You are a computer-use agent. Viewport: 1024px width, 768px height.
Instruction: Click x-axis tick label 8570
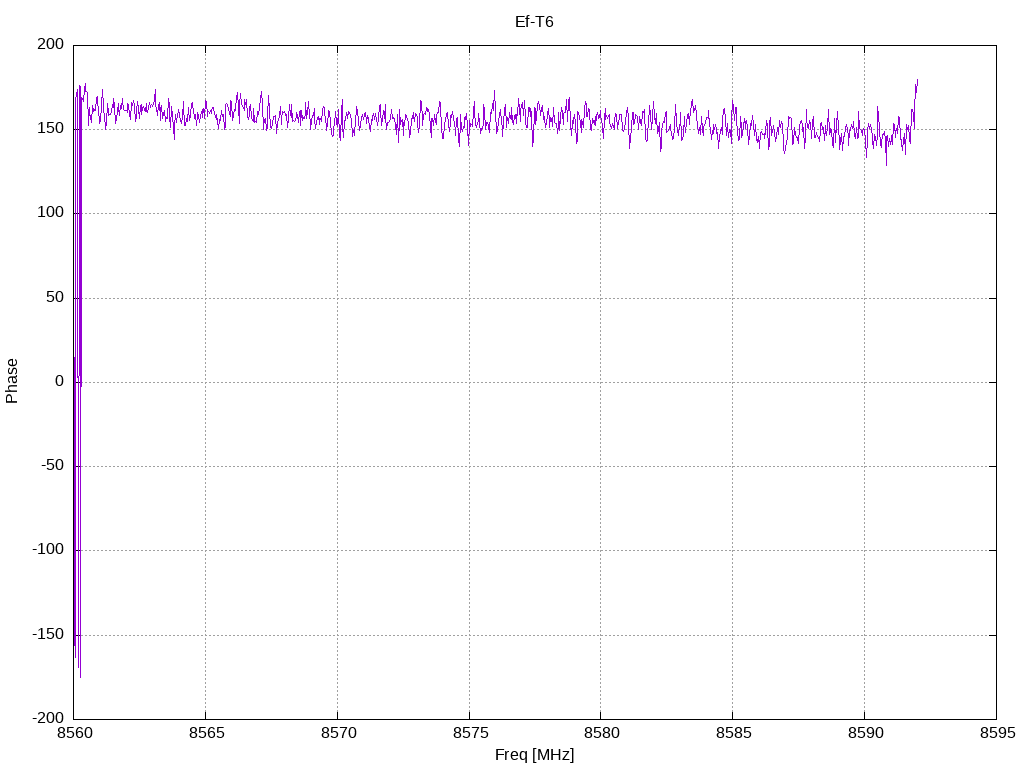pyautogui.click(x=338, y=733)
